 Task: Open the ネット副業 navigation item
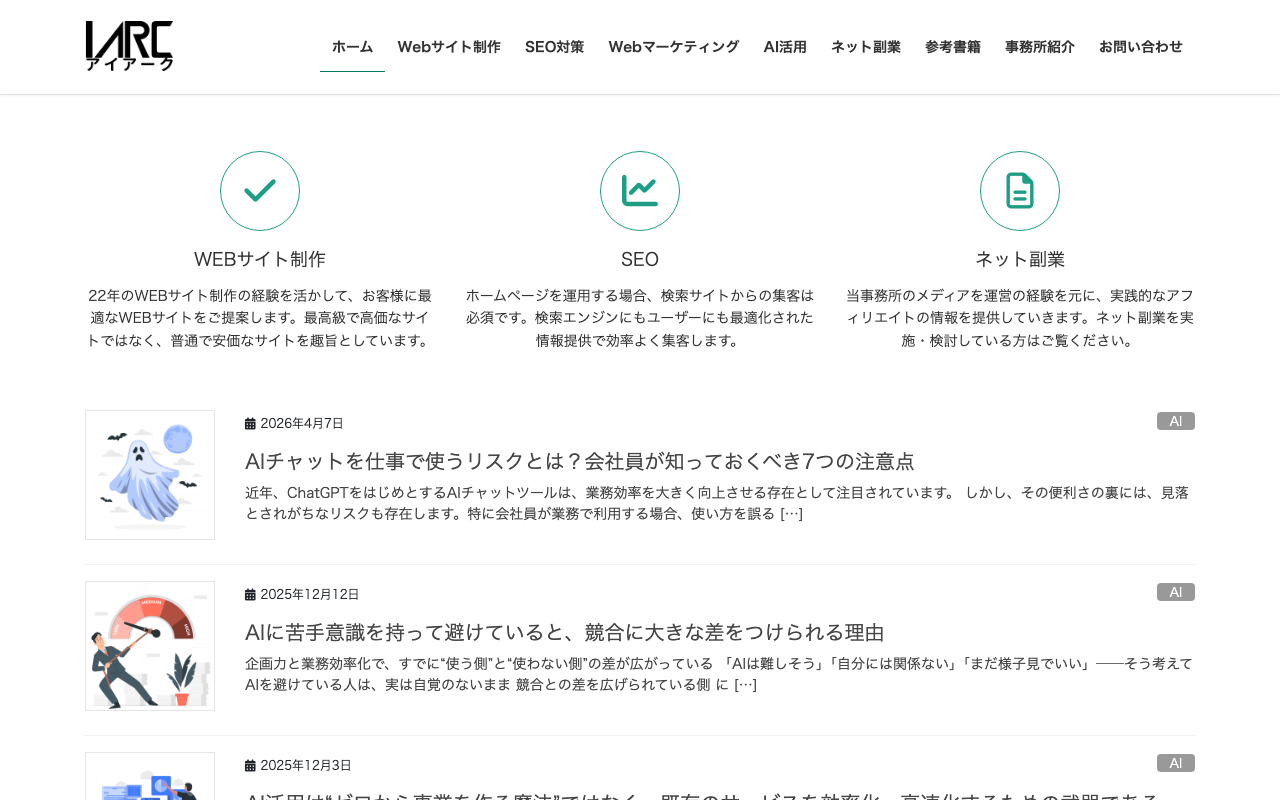pyautogui.click(x=866, y=47)
